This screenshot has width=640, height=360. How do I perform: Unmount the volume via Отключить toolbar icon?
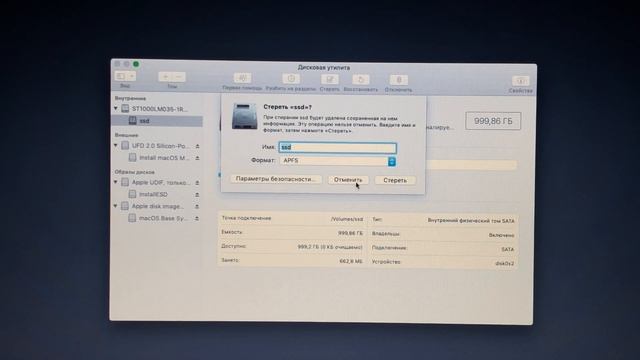coord(398,80)
